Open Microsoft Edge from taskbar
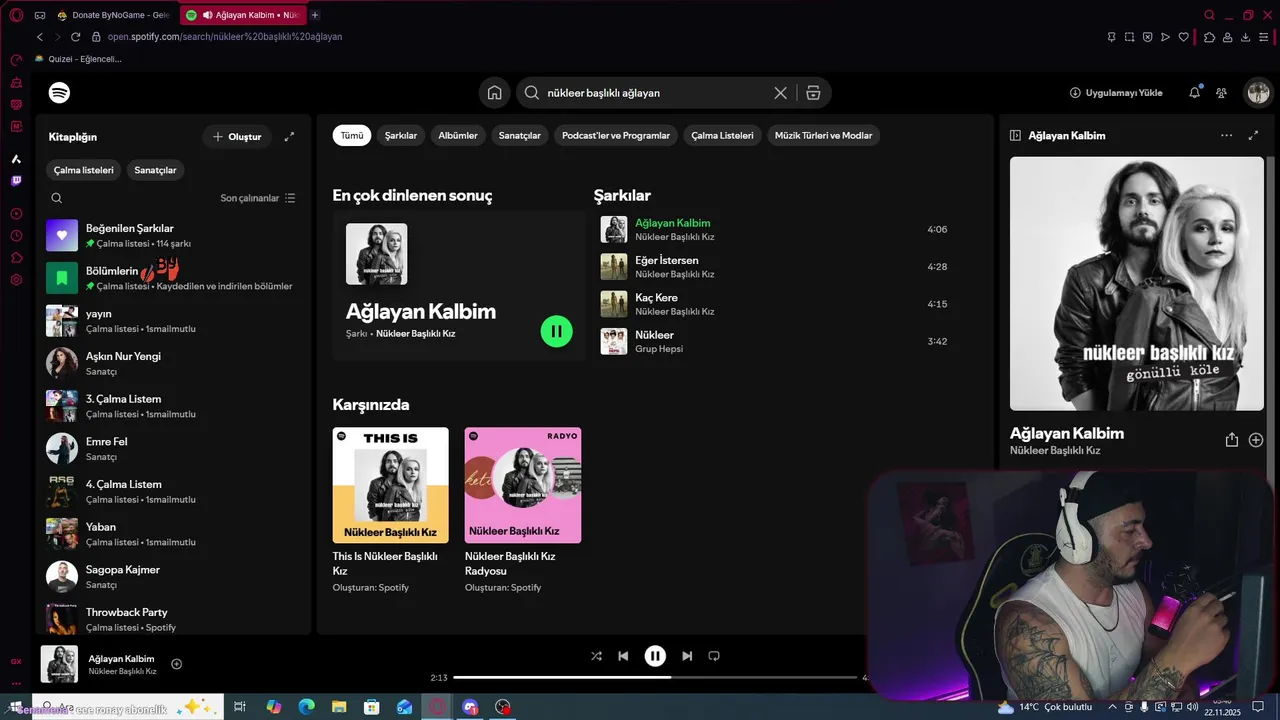This screenshot has height=720, width=1280. coord(306,707)
